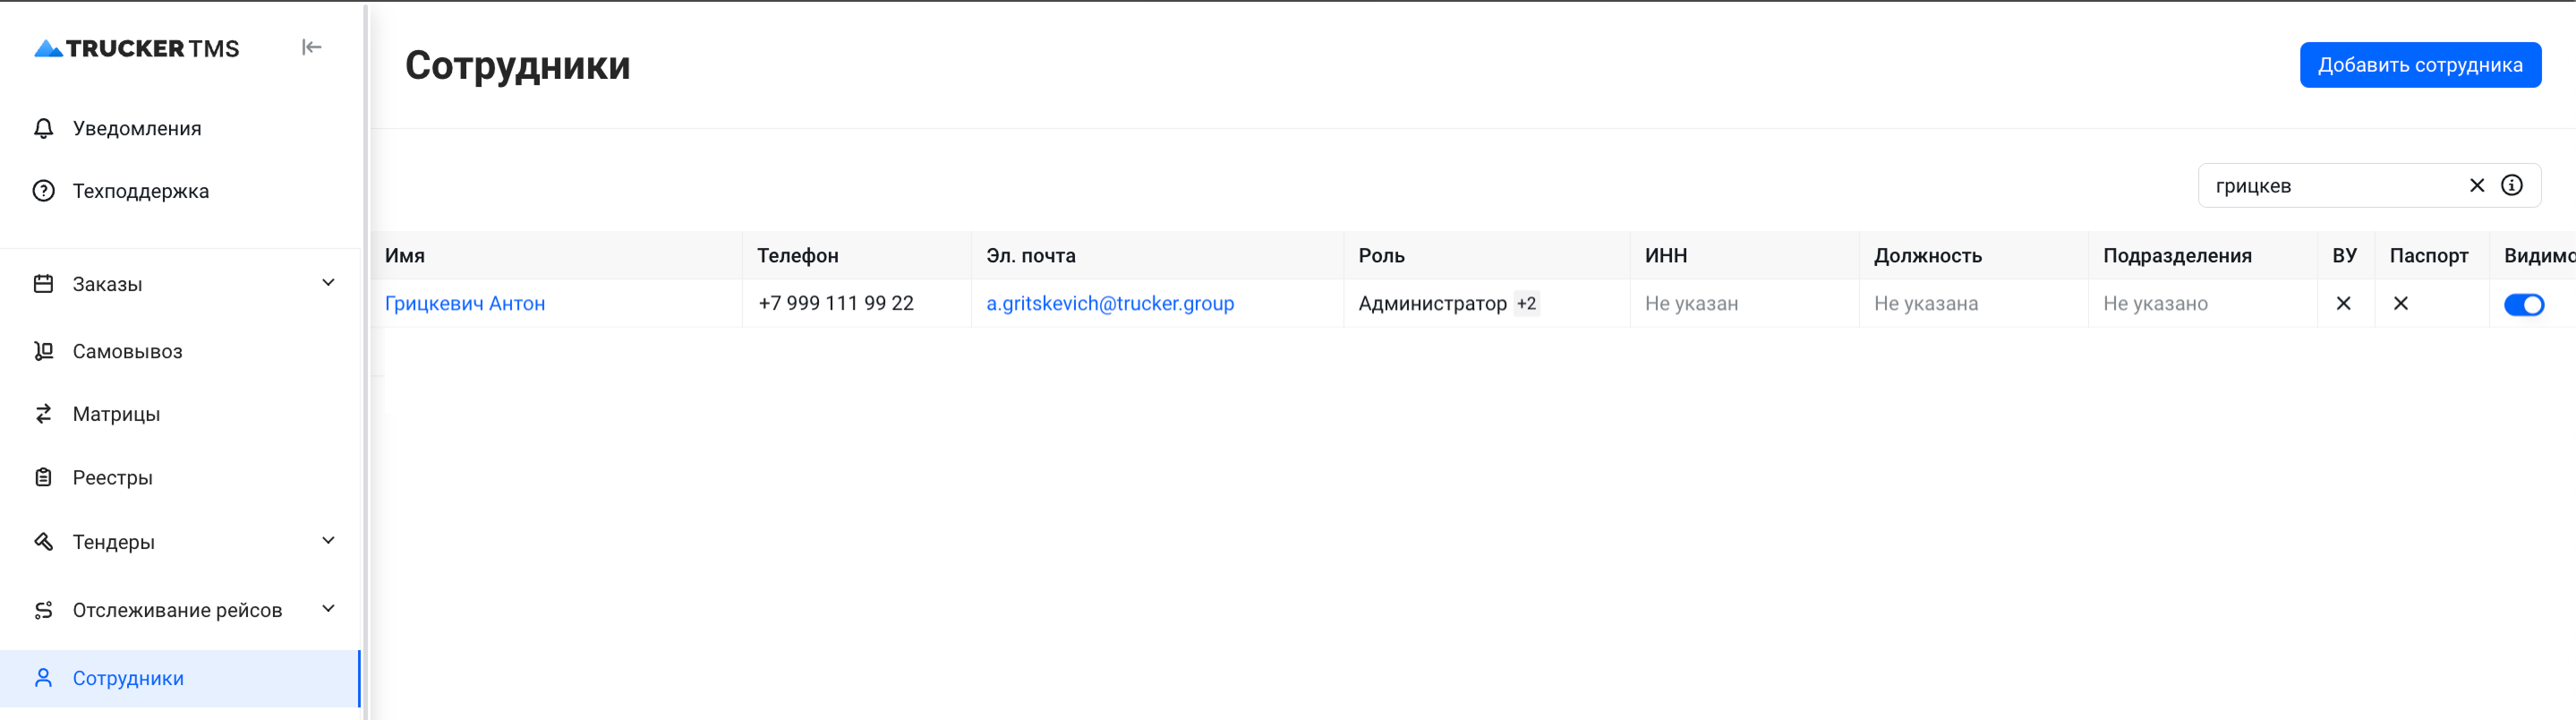Expand the Заказы menu chevron
Viewport: 2576px width, 720px height.
click(x=328, y=283)
